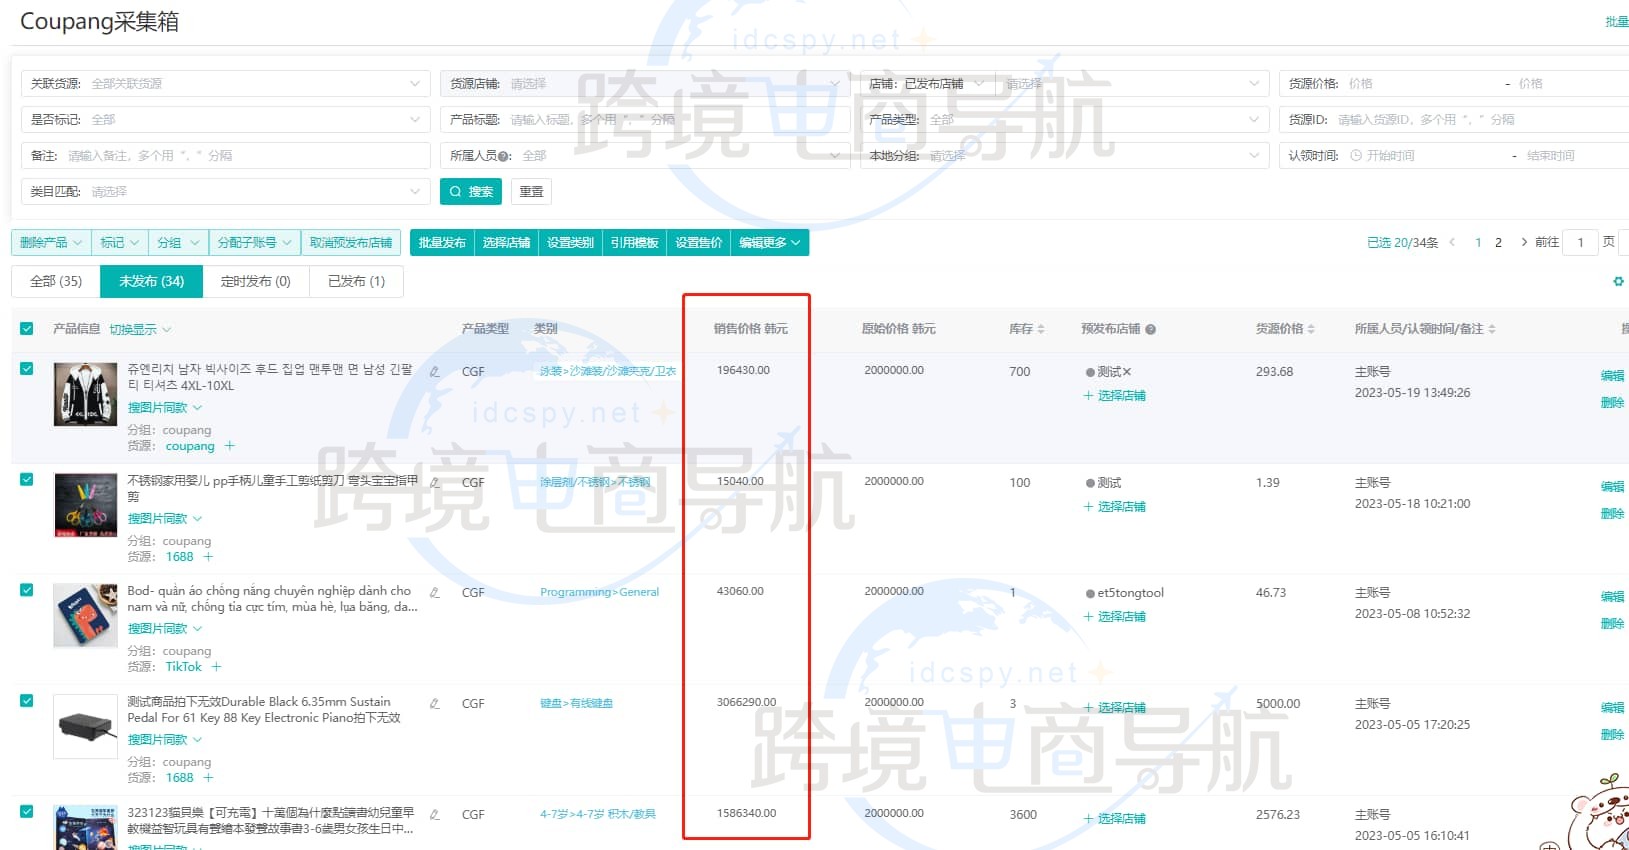1629x850 pixels.
Task: Click 设置类别 button
Action: click(570, 243)
